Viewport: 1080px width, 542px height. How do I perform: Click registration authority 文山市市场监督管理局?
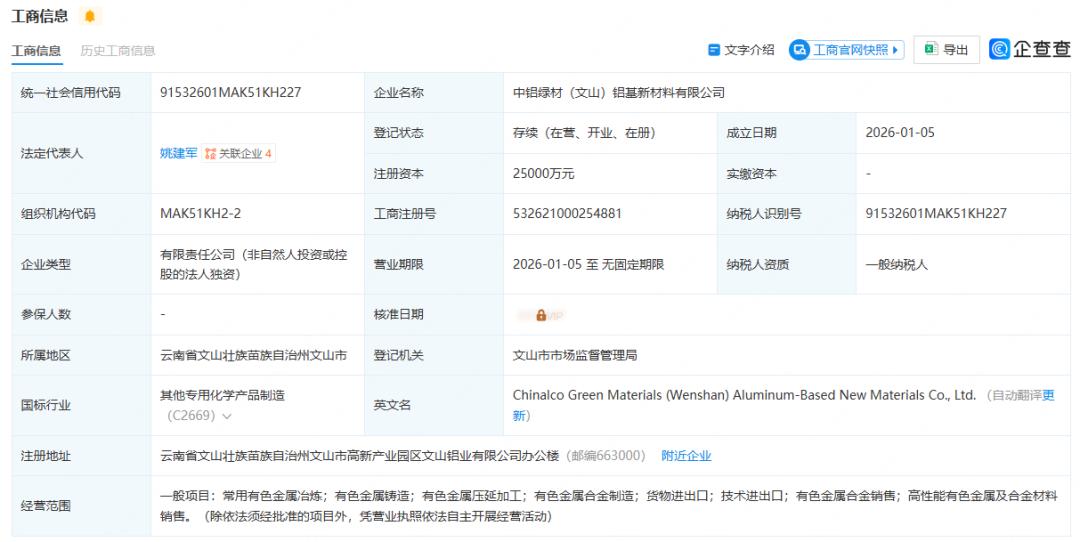tap(574, 355)
